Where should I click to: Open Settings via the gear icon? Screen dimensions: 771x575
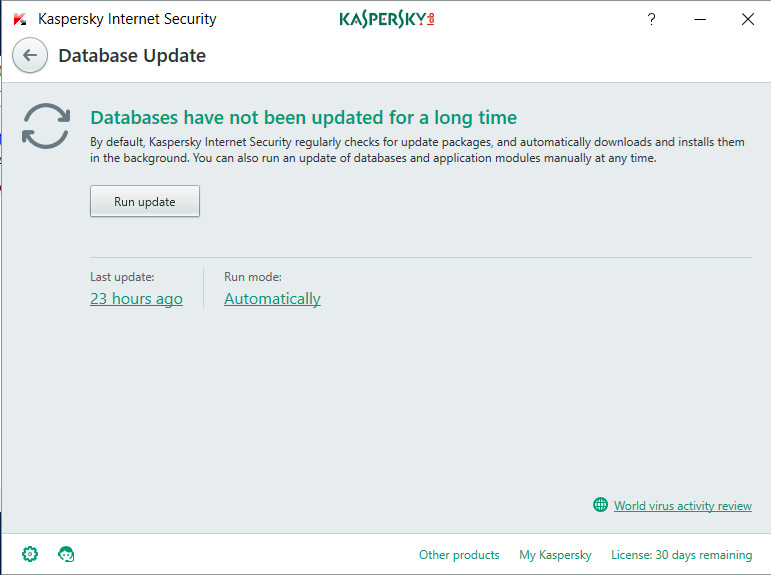(30, 554)
